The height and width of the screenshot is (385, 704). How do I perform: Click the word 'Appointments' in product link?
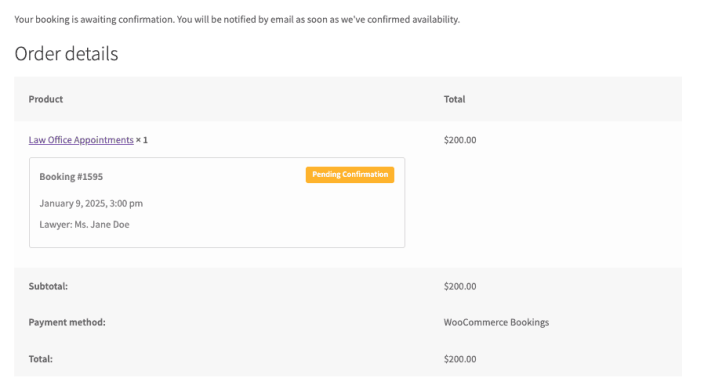[x=104, y=140]
